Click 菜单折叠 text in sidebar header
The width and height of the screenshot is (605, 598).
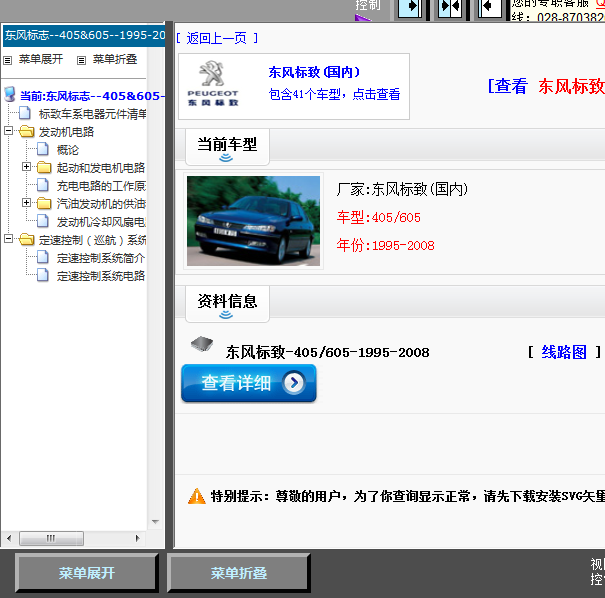[115, 59]
